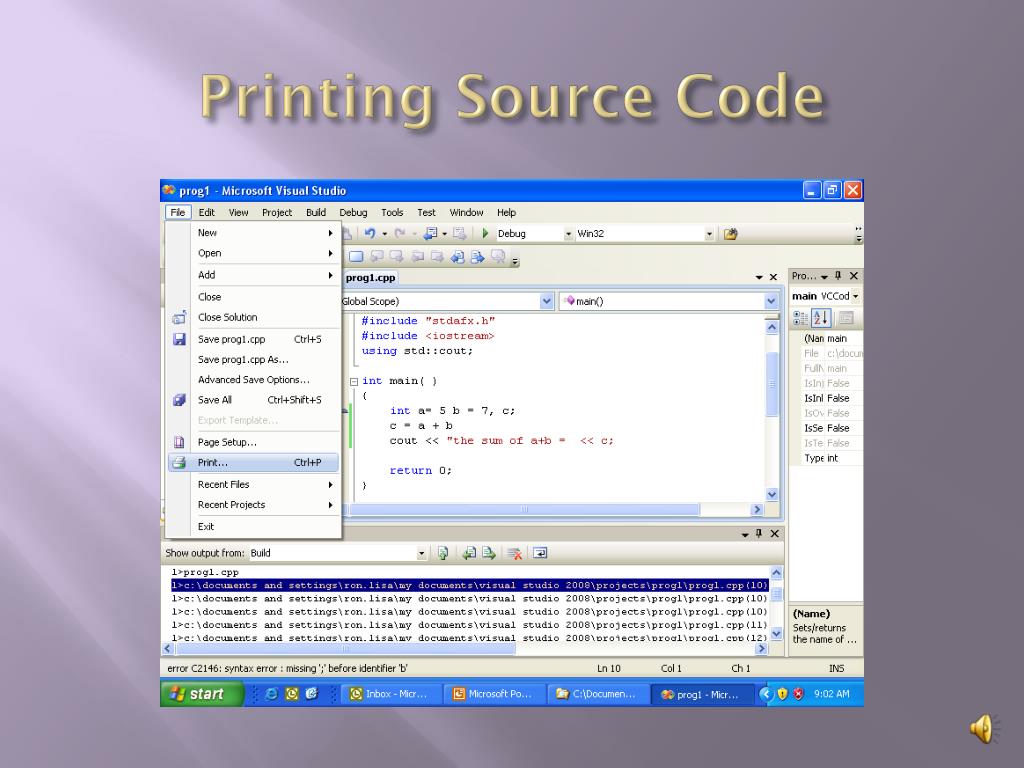The image size is (1024, 768).
Task: Click the code editor vertical scrollbar thumb
Action: coord(771,384)
